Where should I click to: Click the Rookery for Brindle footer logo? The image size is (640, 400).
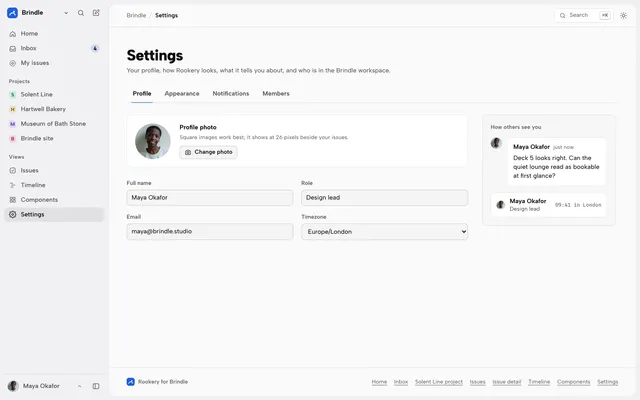coord(131,382)
